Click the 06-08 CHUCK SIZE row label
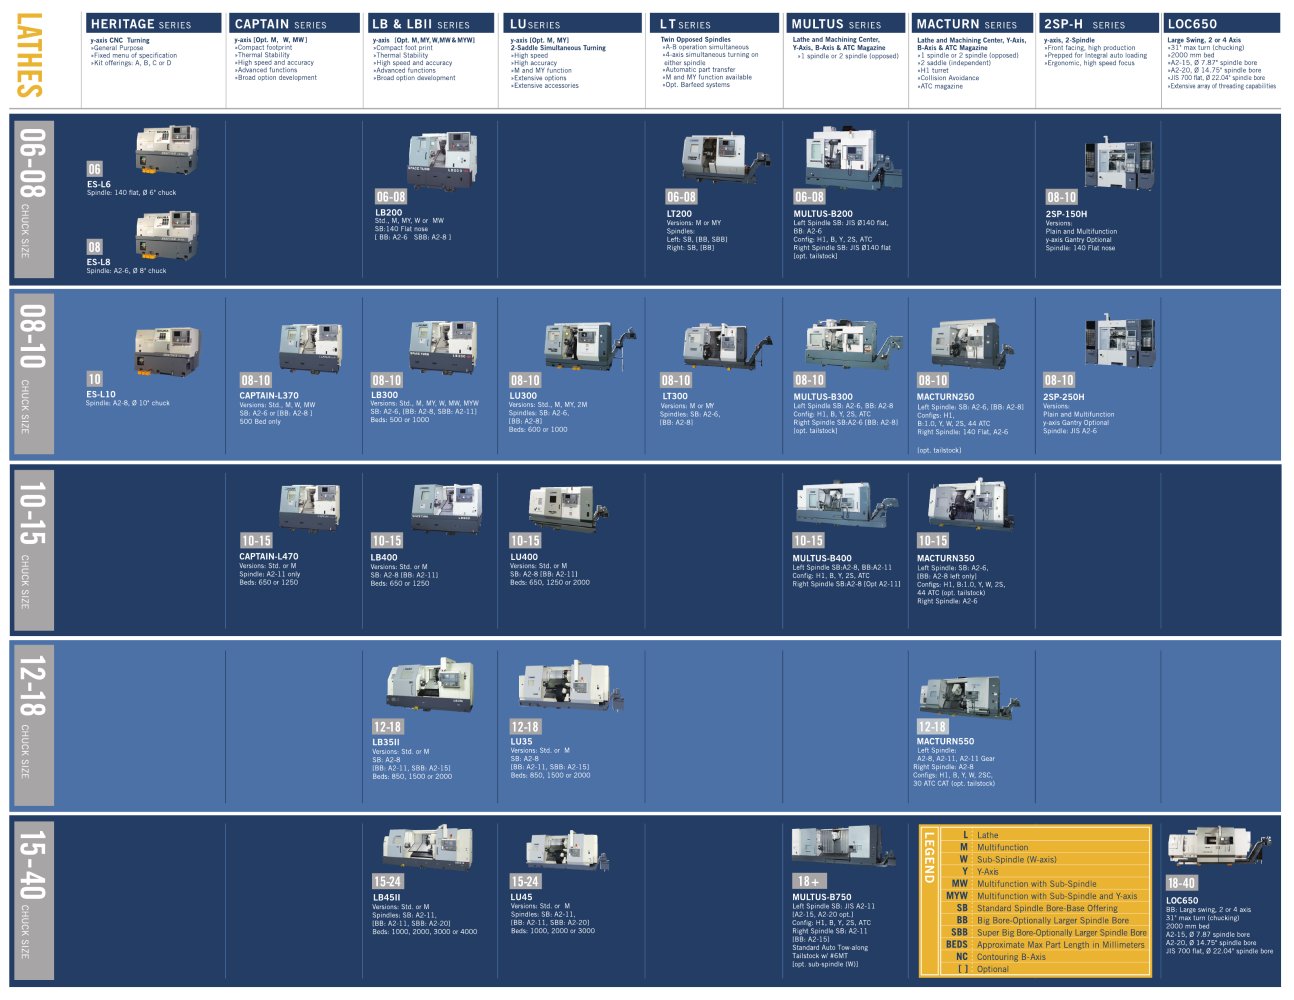This screenshot has width=1294, height=1000. [32, 198]
